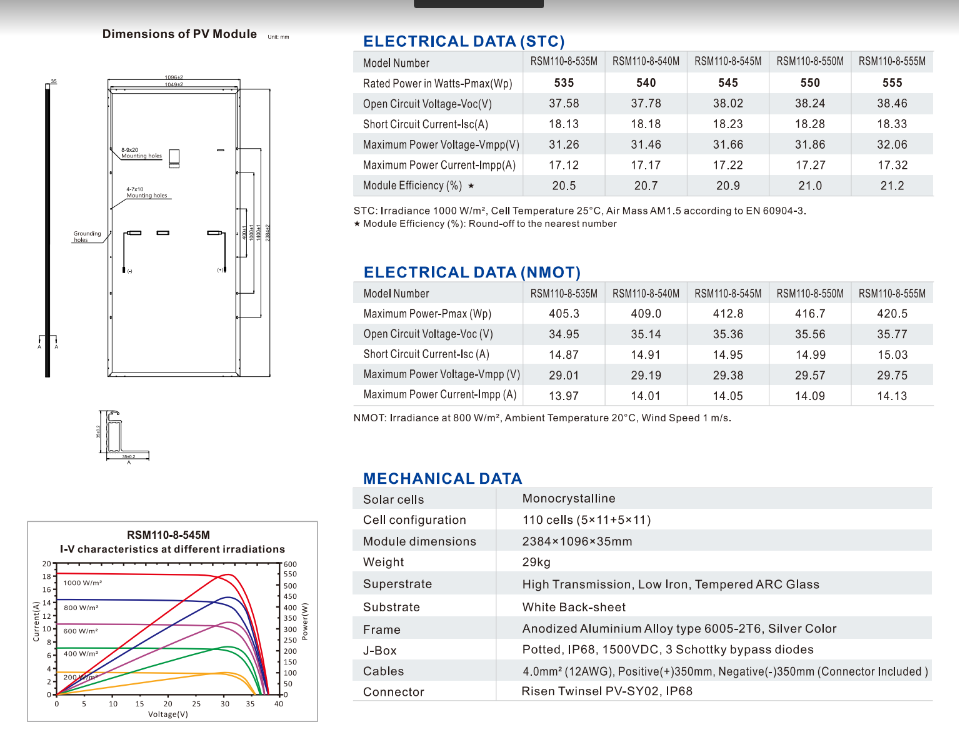
Task: Click the Cables "4.0mm² (12AWG)" description
Action: point(725,671)
